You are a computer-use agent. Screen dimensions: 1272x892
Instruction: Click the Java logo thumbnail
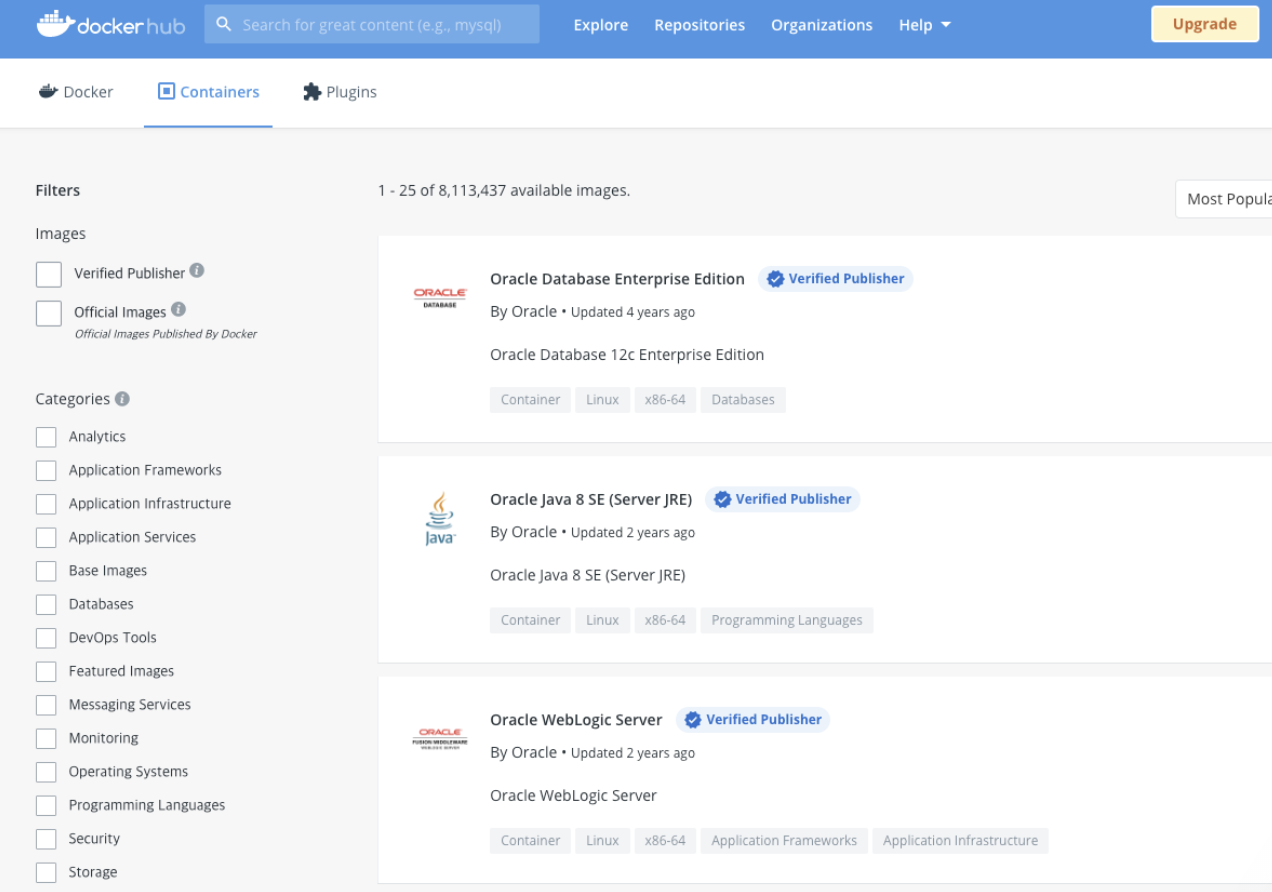[x=440, y=518]
